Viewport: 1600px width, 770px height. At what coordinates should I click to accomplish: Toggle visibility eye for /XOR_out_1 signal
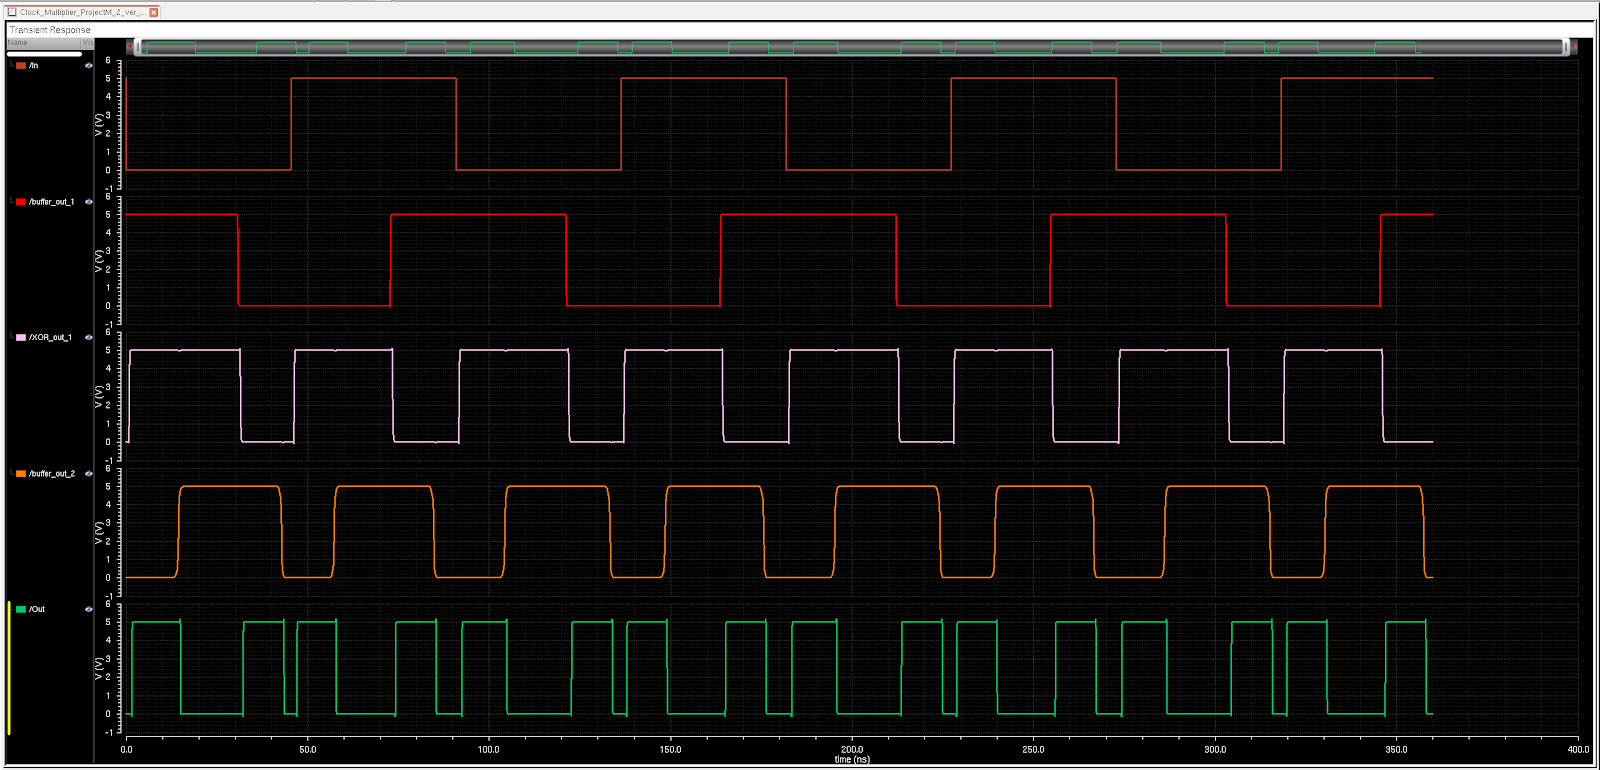pos(89,338)
